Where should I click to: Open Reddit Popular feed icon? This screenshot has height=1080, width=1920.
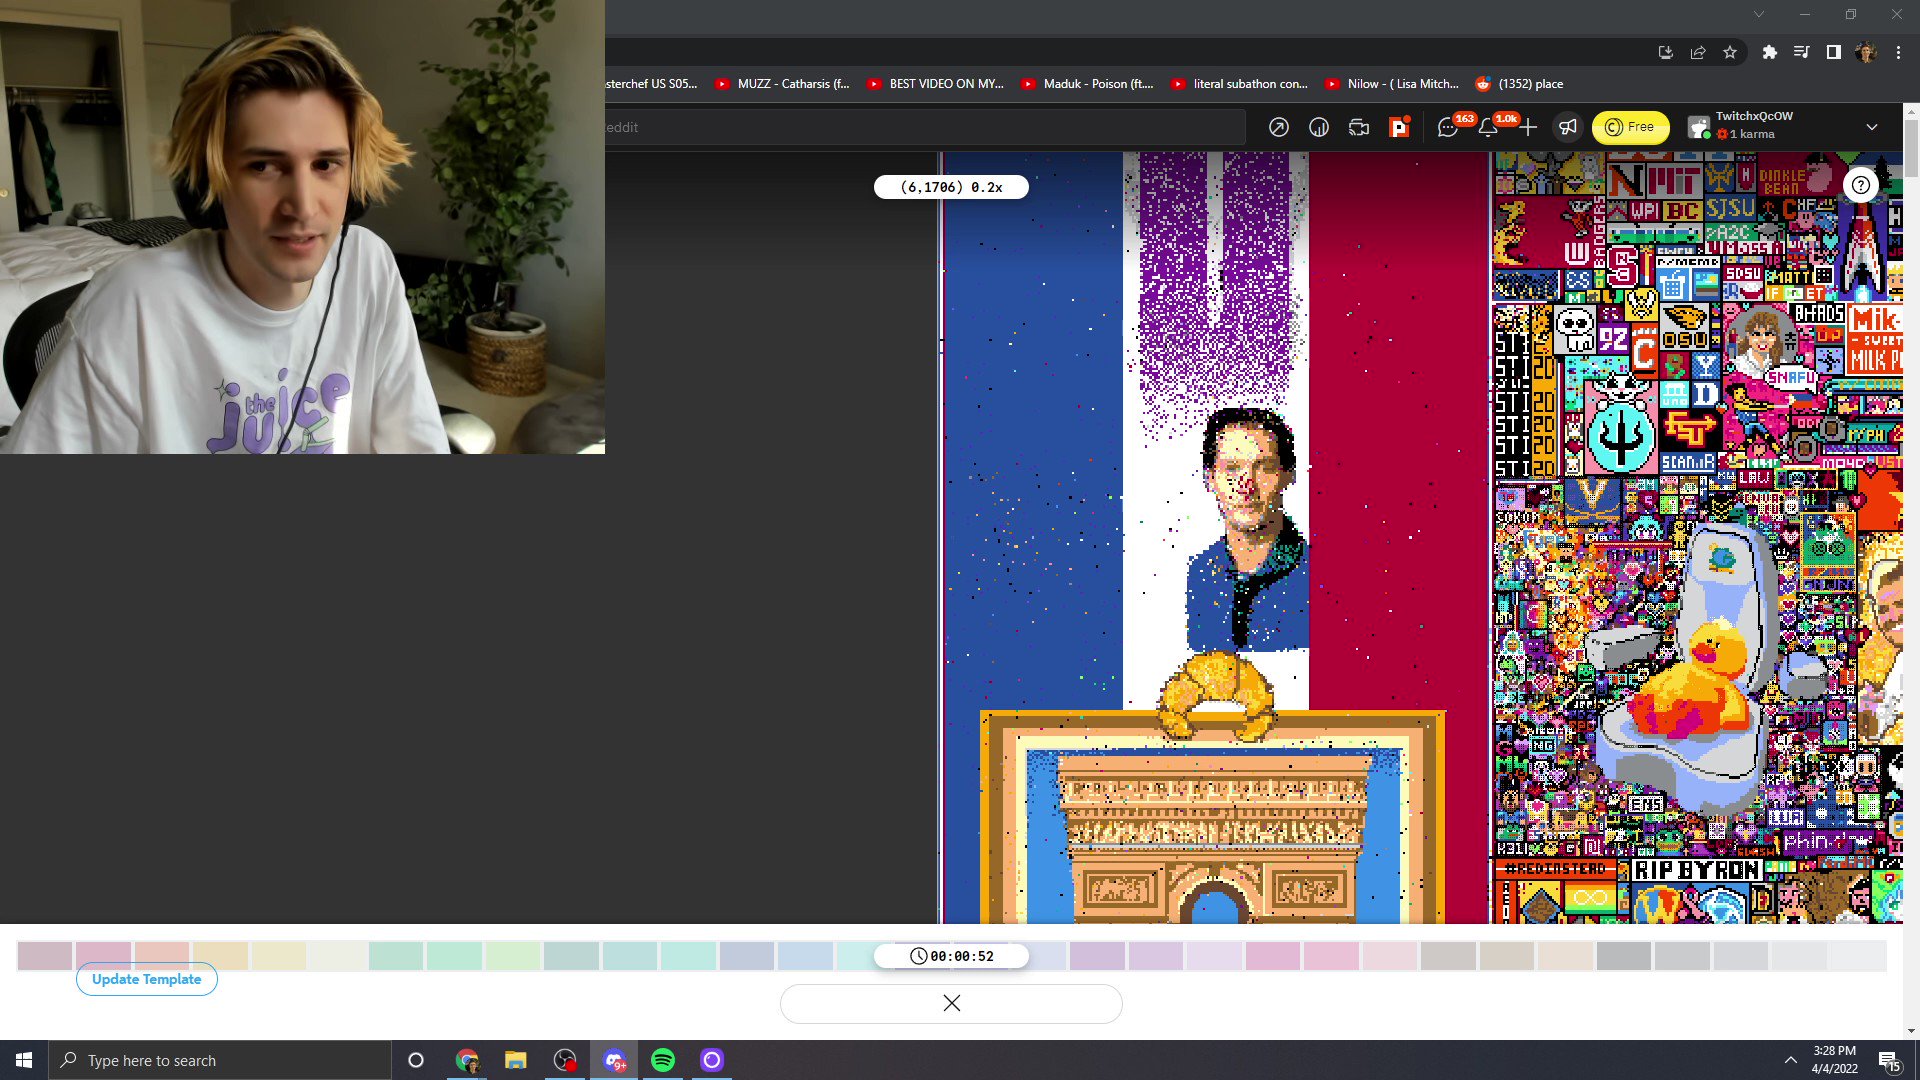coord(1278,127)
